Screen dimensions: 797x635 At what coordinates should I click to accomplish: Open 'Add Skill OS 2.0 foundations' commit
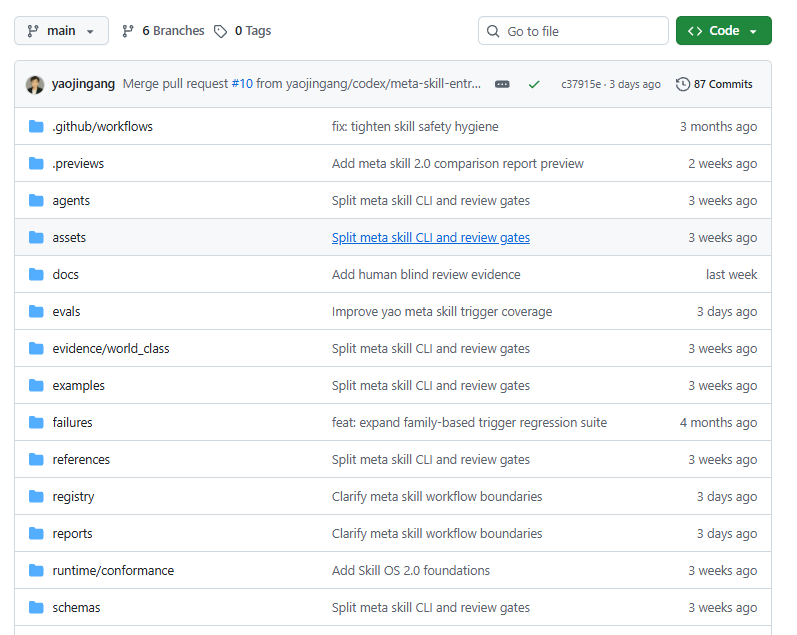coord(411,570)
